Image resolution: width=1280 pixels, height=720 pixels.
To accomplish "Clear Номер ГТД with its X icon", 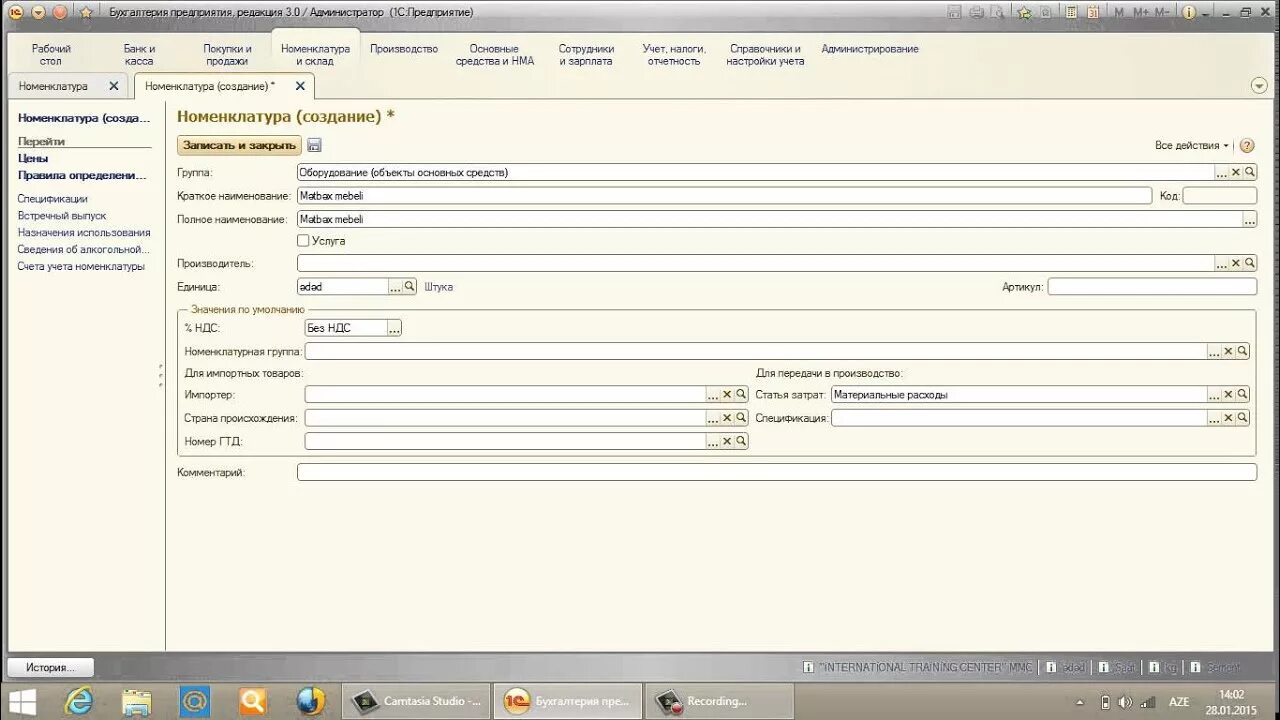I will (727, 440).
